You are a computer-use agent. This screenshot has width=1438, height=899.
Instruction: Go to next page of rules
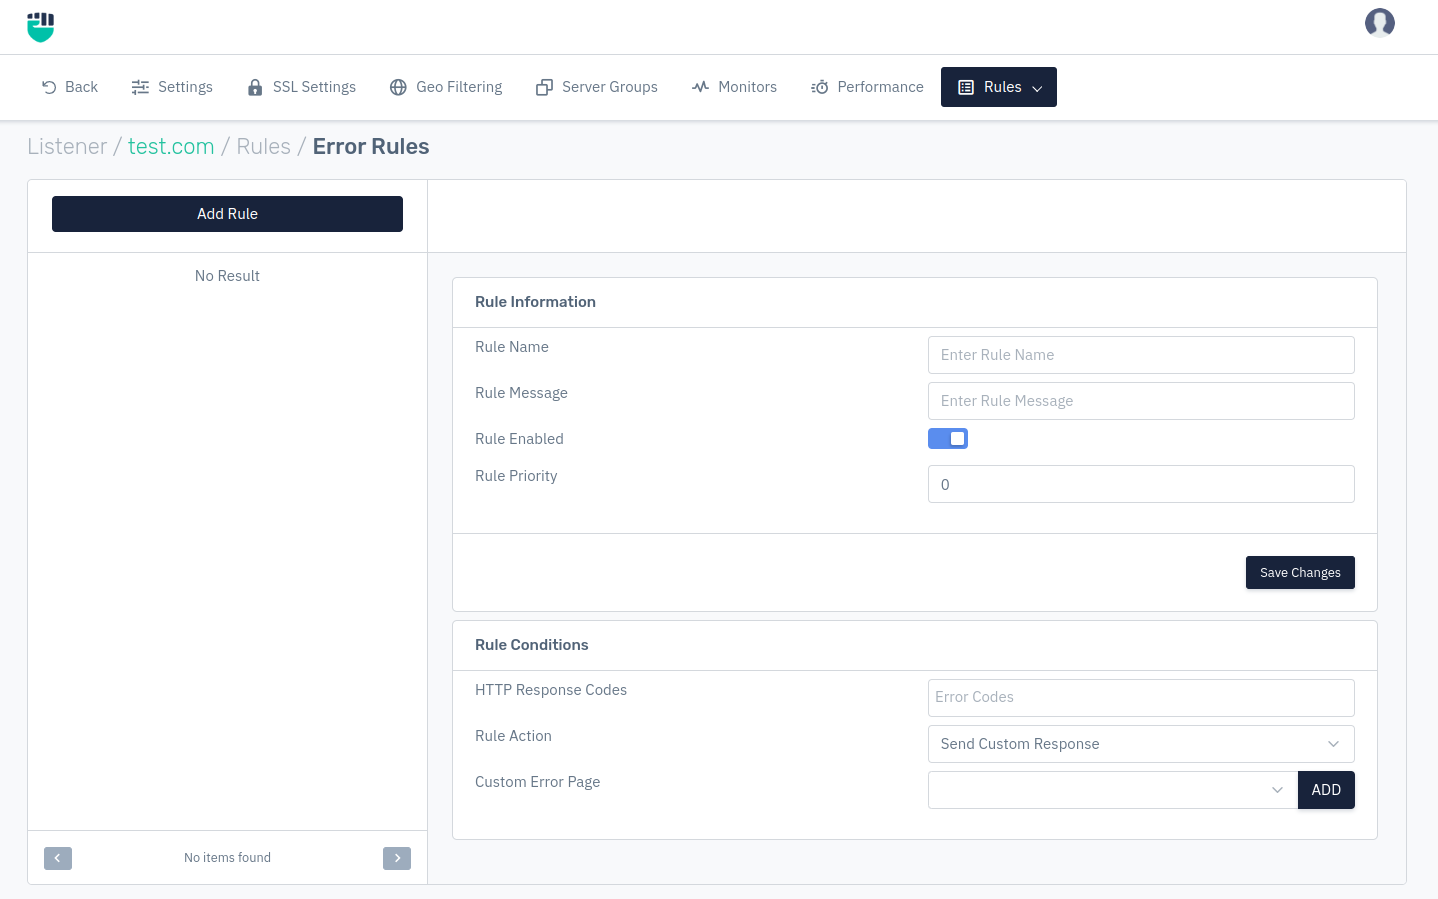pos(397,858)
